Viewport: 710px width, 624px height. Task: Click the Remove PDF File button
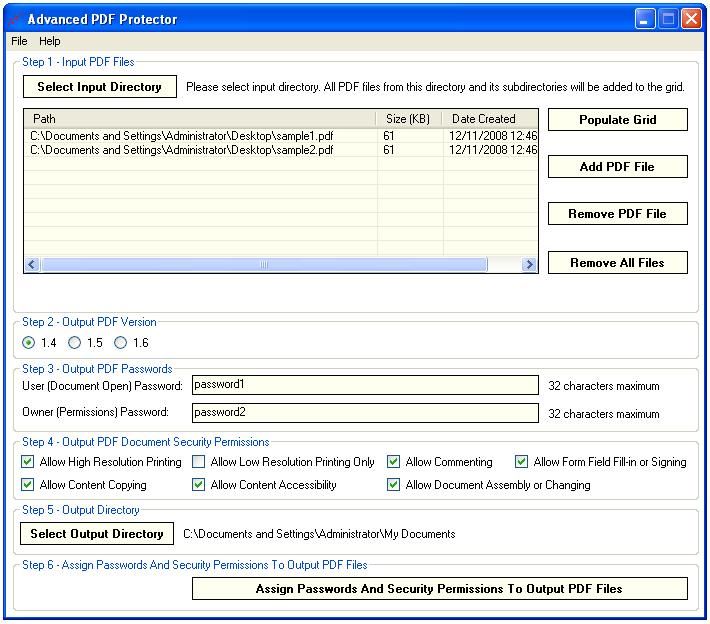(x=617, y=214)
